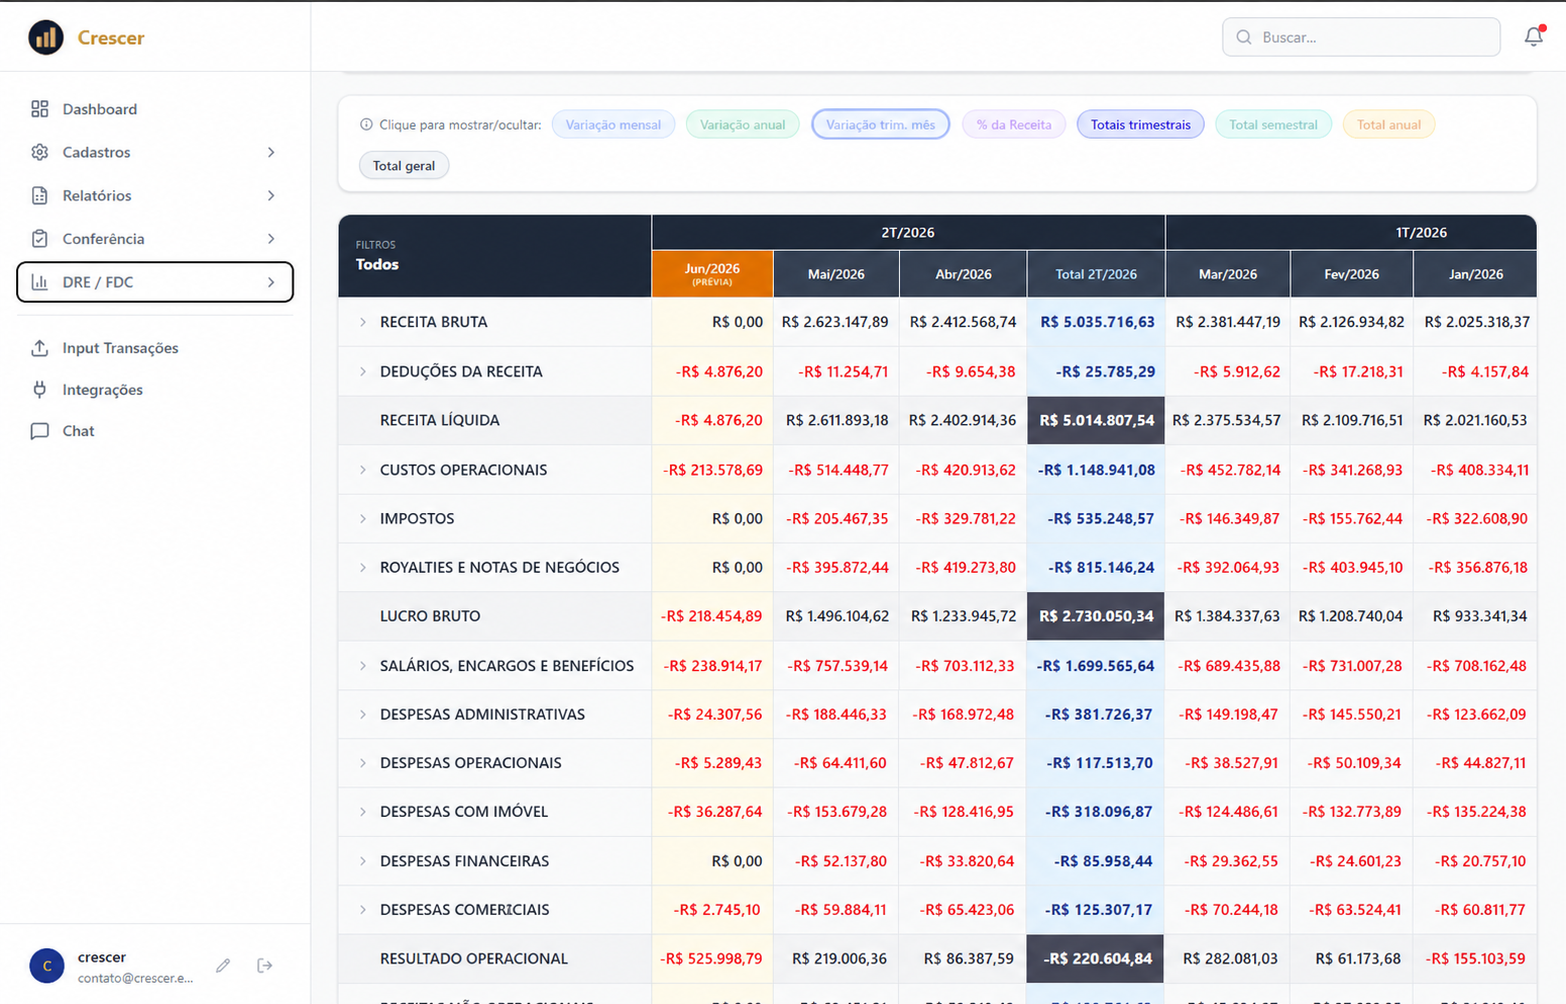
Task: Open the notifications bell
Action: click(x=1533, y=37)
